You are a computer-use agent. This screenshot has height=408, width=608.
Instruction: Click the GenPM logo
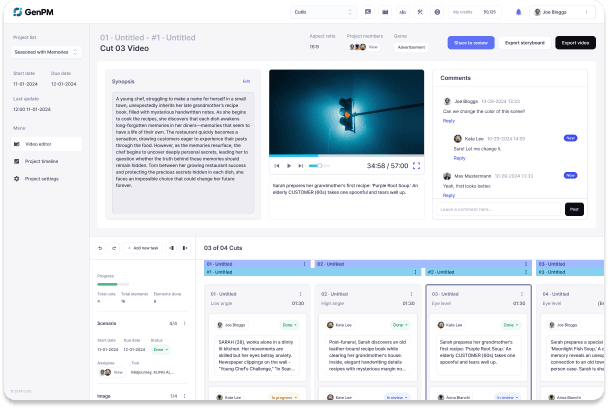click(33, 12)
